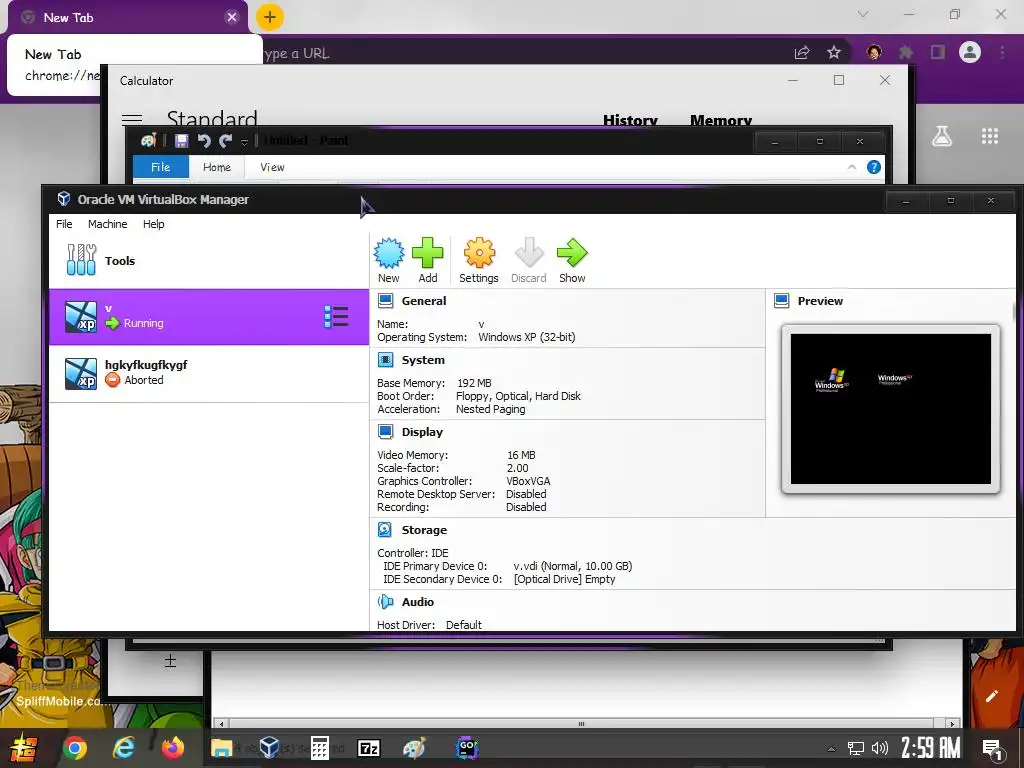Screen dimensions: 1024x768
Task: Open the Chrome extensions puzzle icon
Action: 906,52
